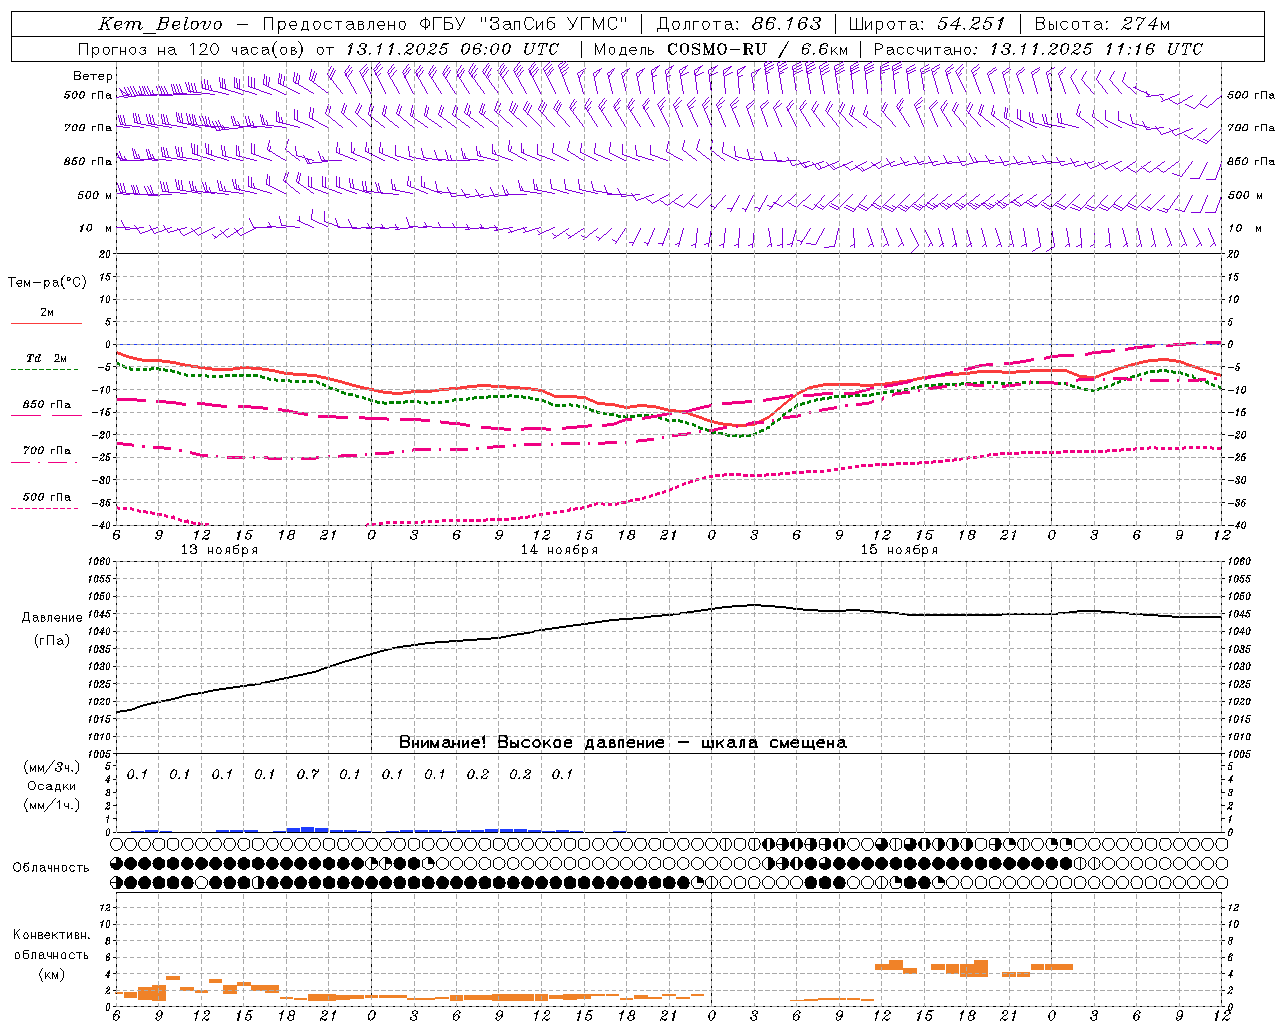Click the "0.7" precipitation amount value
This screenshot has width=1280, height=1024.
(x=307, y=774)
